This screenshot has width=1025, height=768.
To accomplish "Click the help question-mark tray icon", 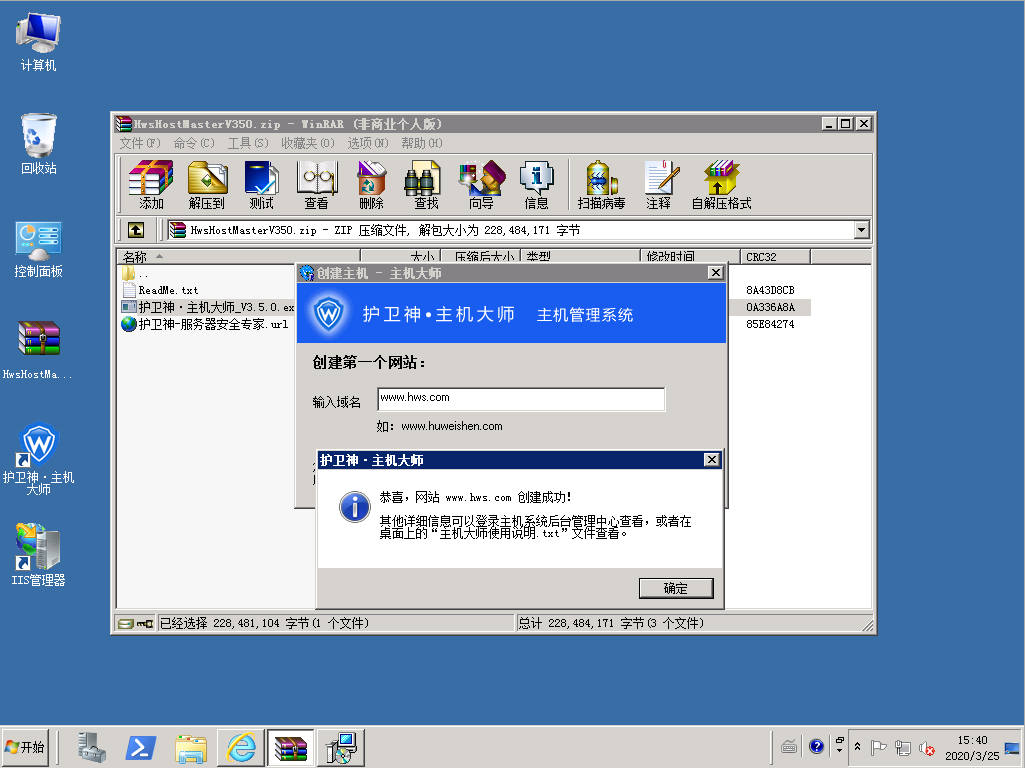I will click(x=816, y=746).
